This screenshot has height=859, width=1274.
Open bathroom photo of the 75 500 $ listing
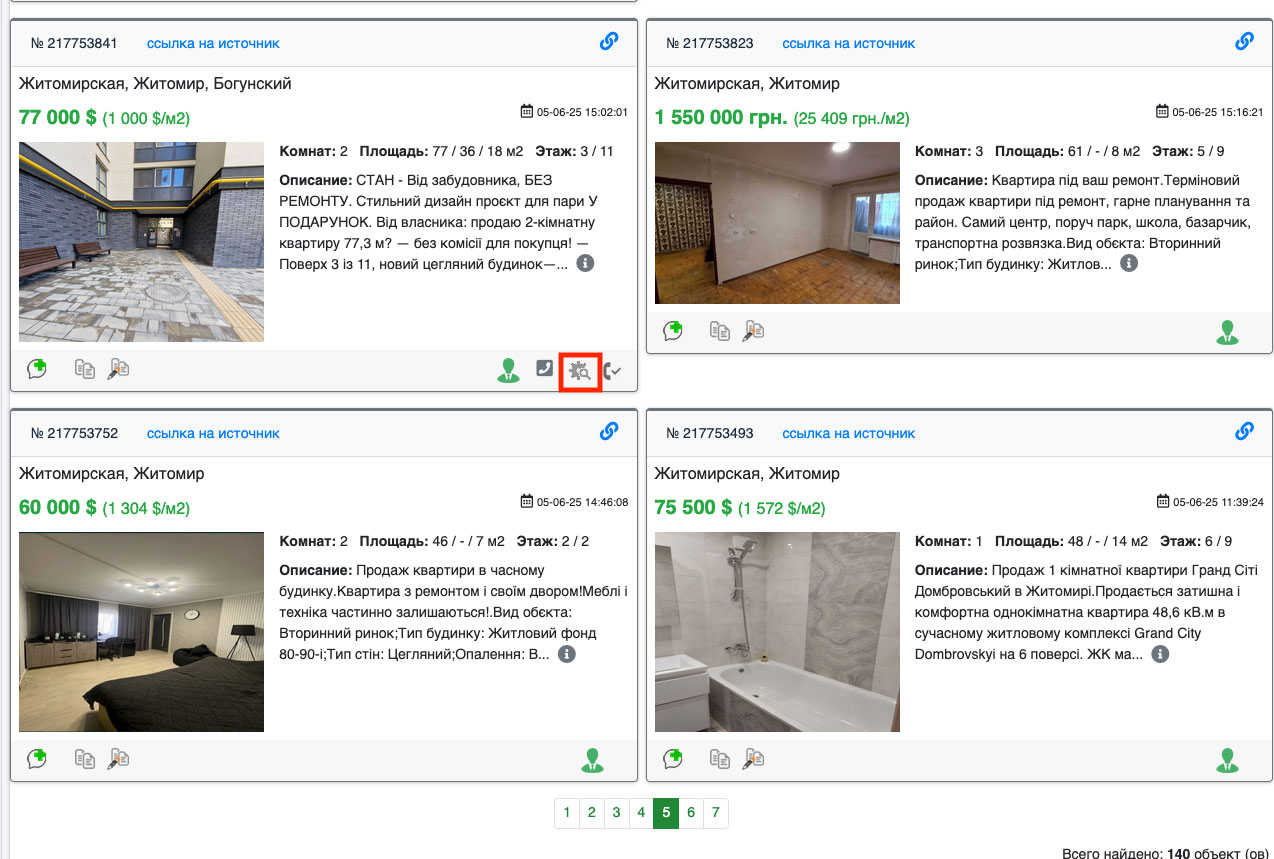[x=777, y=632]
